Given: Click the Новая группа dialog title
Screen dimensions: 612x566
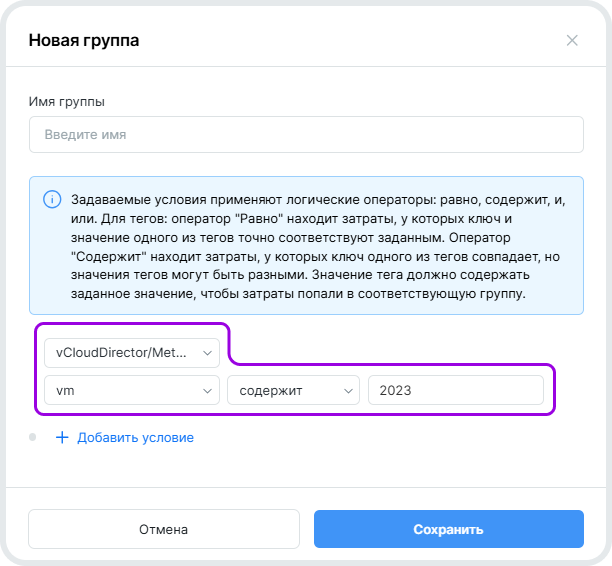Looking at the screenshot, I should coord(84,41).
